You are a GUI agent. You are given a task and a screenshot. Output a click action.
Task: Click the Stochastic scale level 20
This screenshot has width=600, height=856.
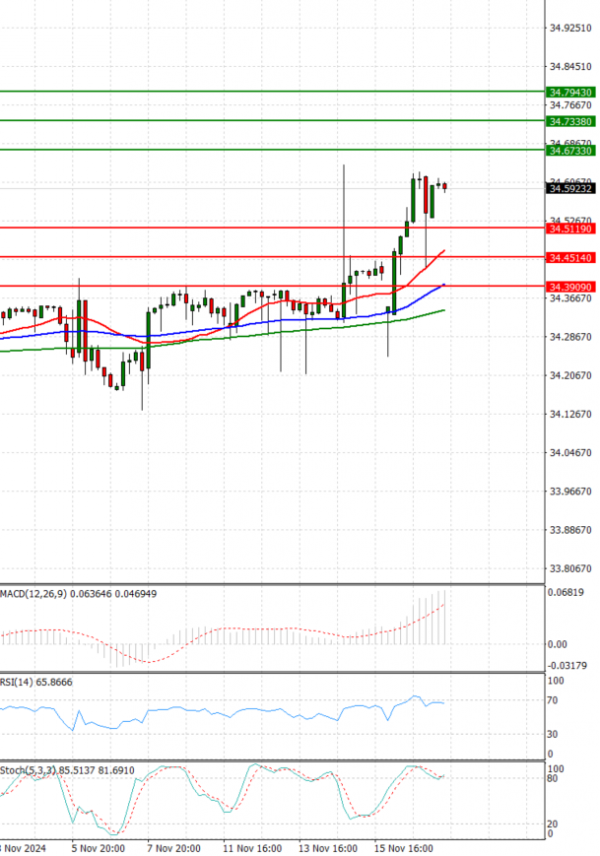coord(553,824)
